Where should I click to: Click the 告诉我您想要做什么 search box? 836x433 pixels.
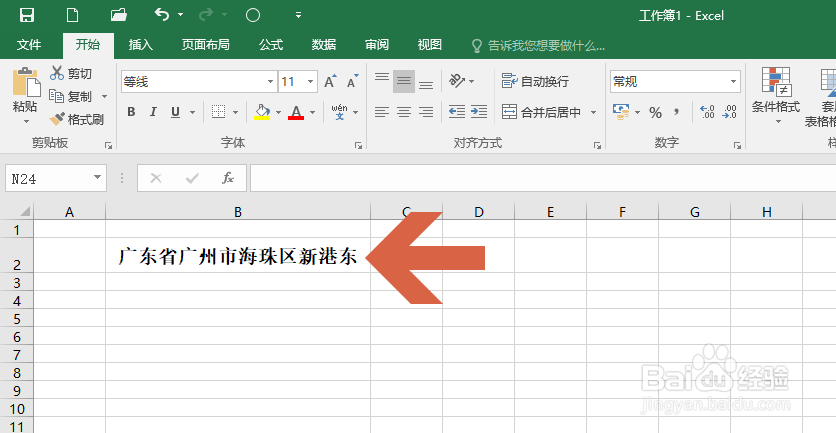pos(539,45)
